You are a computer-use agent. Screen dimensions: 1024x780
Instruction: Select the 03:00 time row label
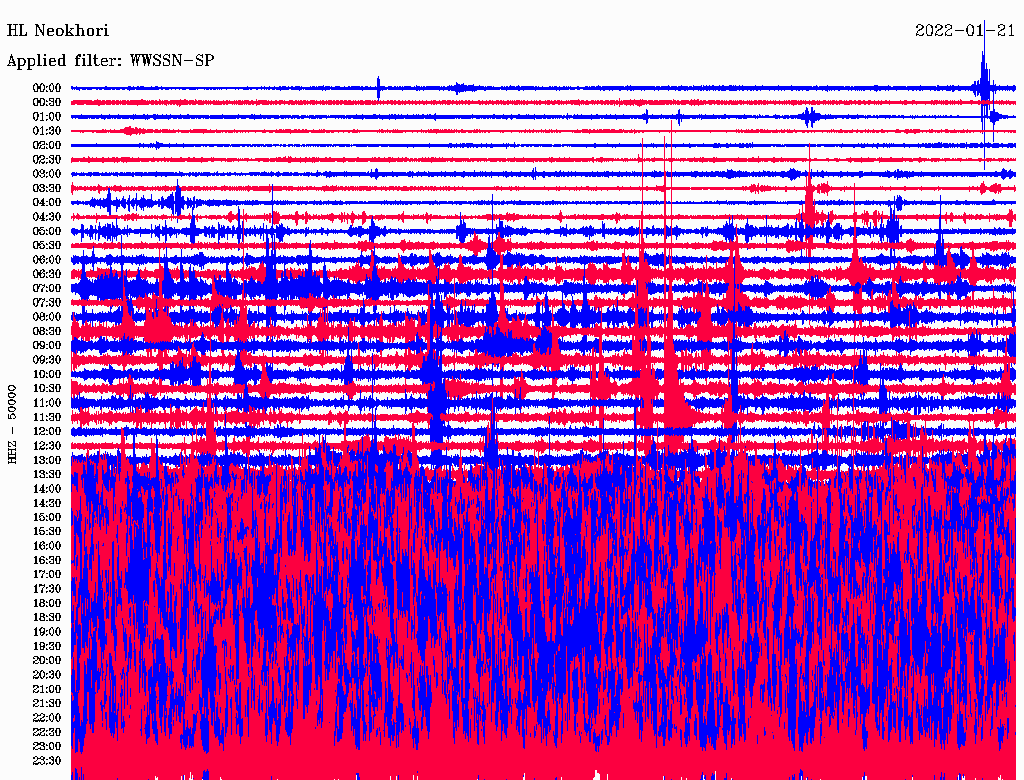point(46,174)
